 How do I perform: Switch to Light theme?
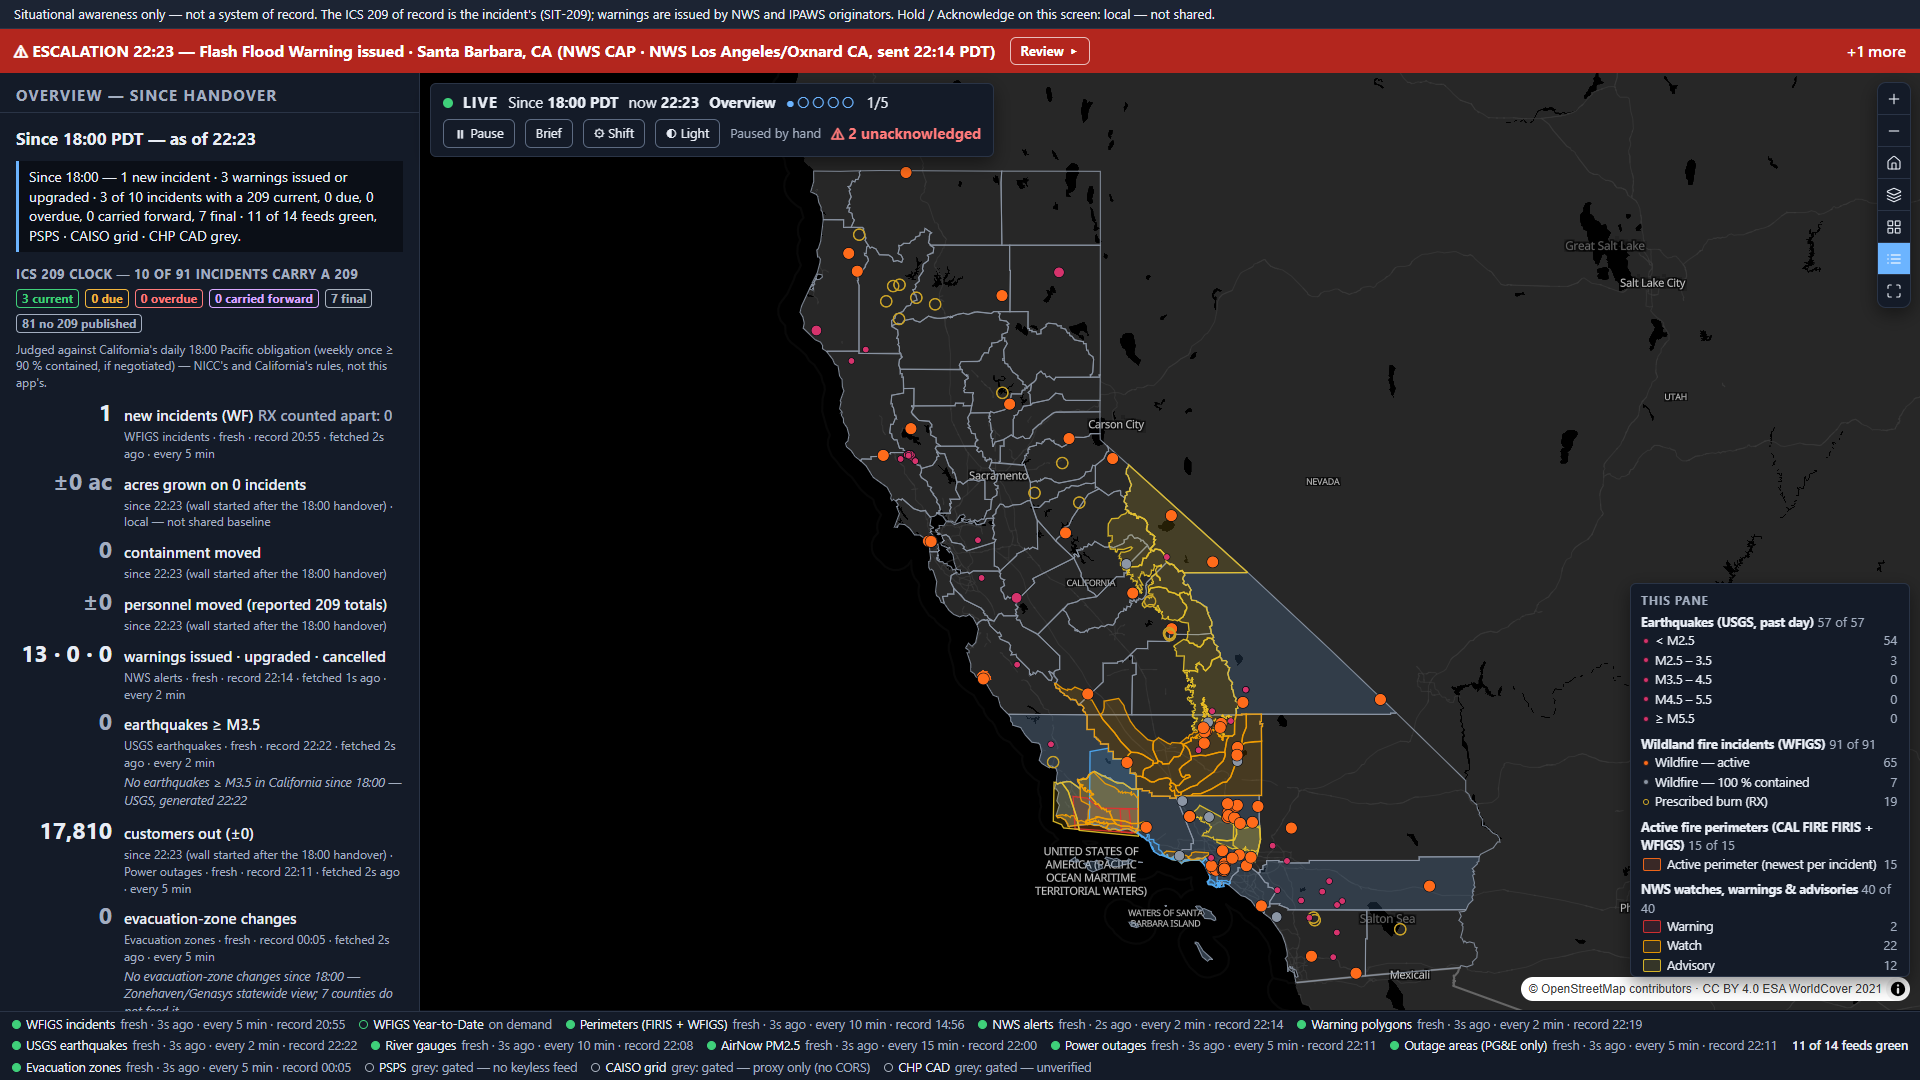pos(687,134)
